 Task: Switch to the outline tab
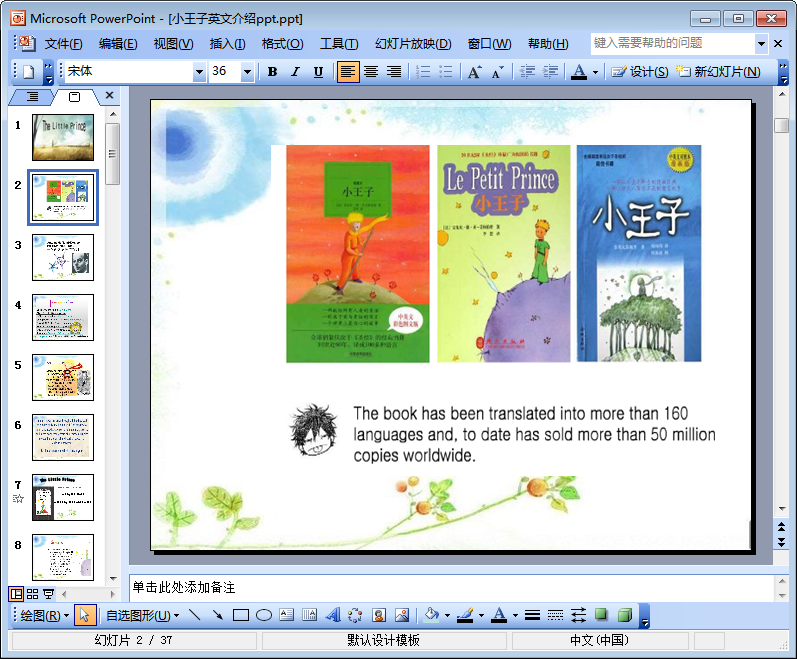click(x=32, y=97)
